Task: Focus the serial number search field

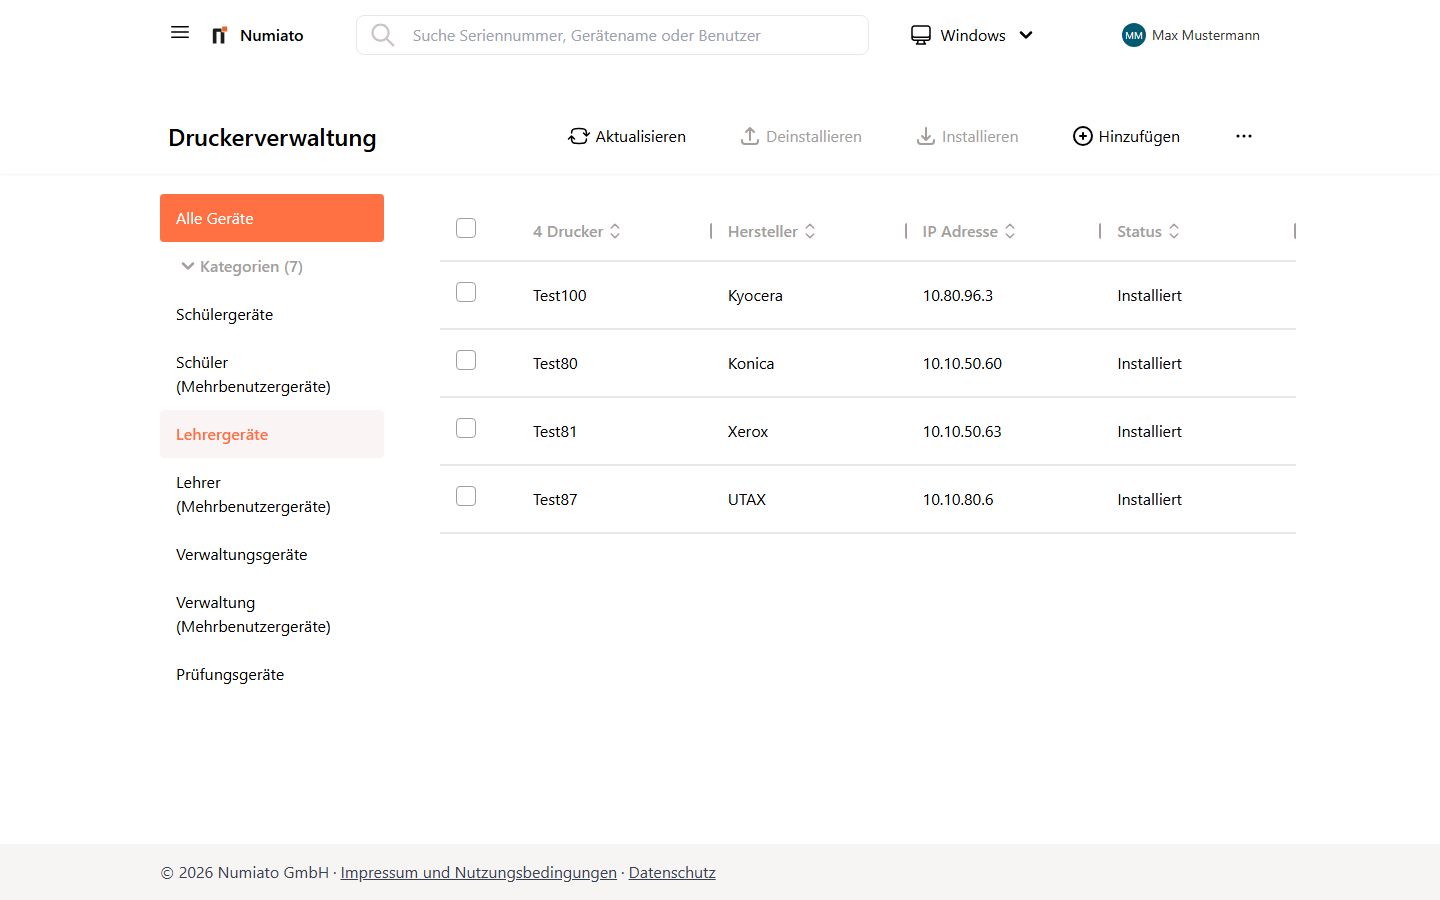Action: coord(630,35)
